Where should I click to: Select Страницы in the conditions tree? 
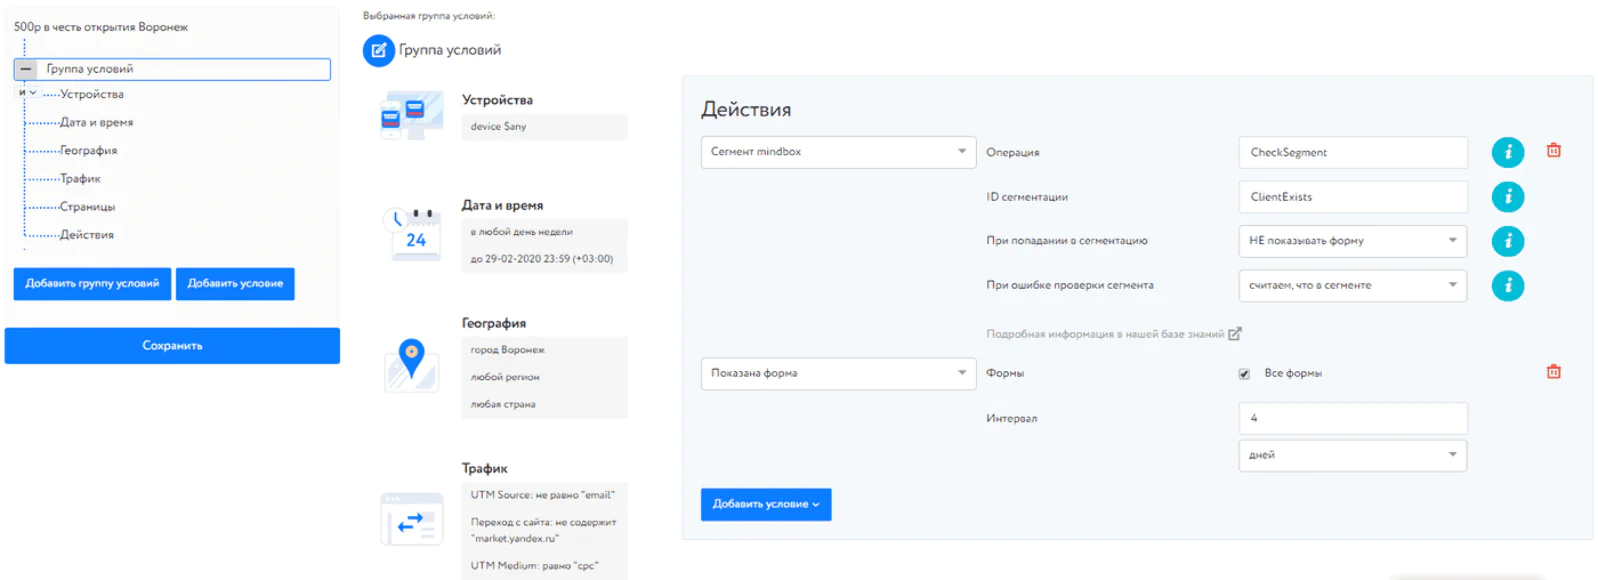(x=87, y=206)
